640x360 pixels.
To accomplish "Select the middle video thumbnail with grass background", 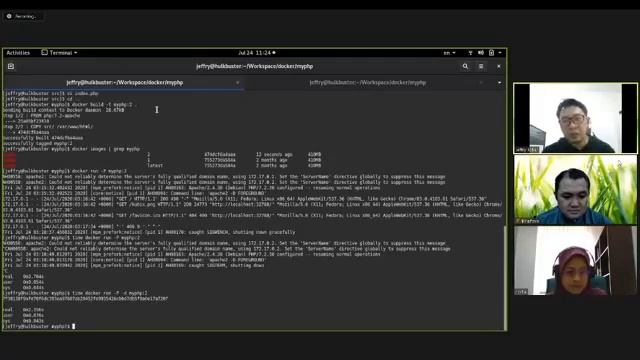I will pos(575,189).
